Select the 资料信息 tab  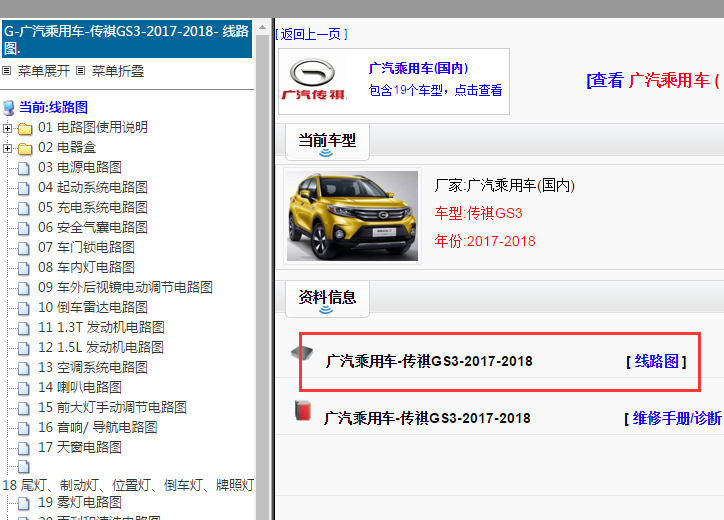click(x=327, y=298)
